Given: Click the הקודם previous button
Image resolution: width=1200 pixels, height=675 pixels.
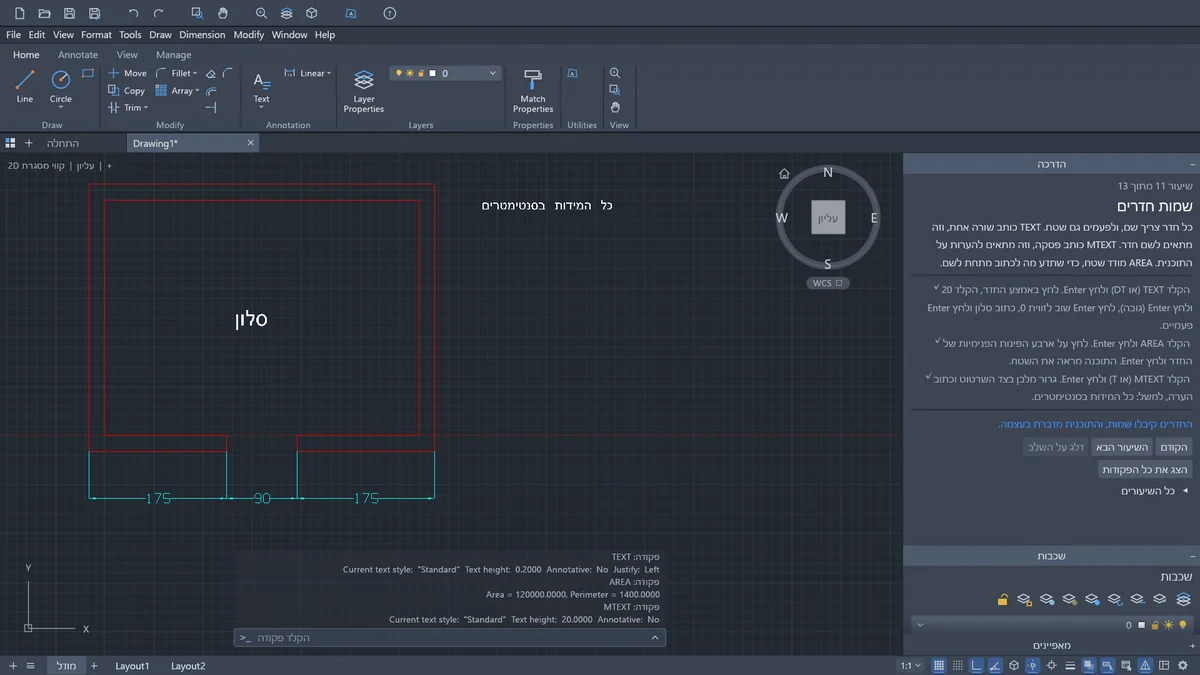Looking at the screenshot, I should pos(1172,447).
